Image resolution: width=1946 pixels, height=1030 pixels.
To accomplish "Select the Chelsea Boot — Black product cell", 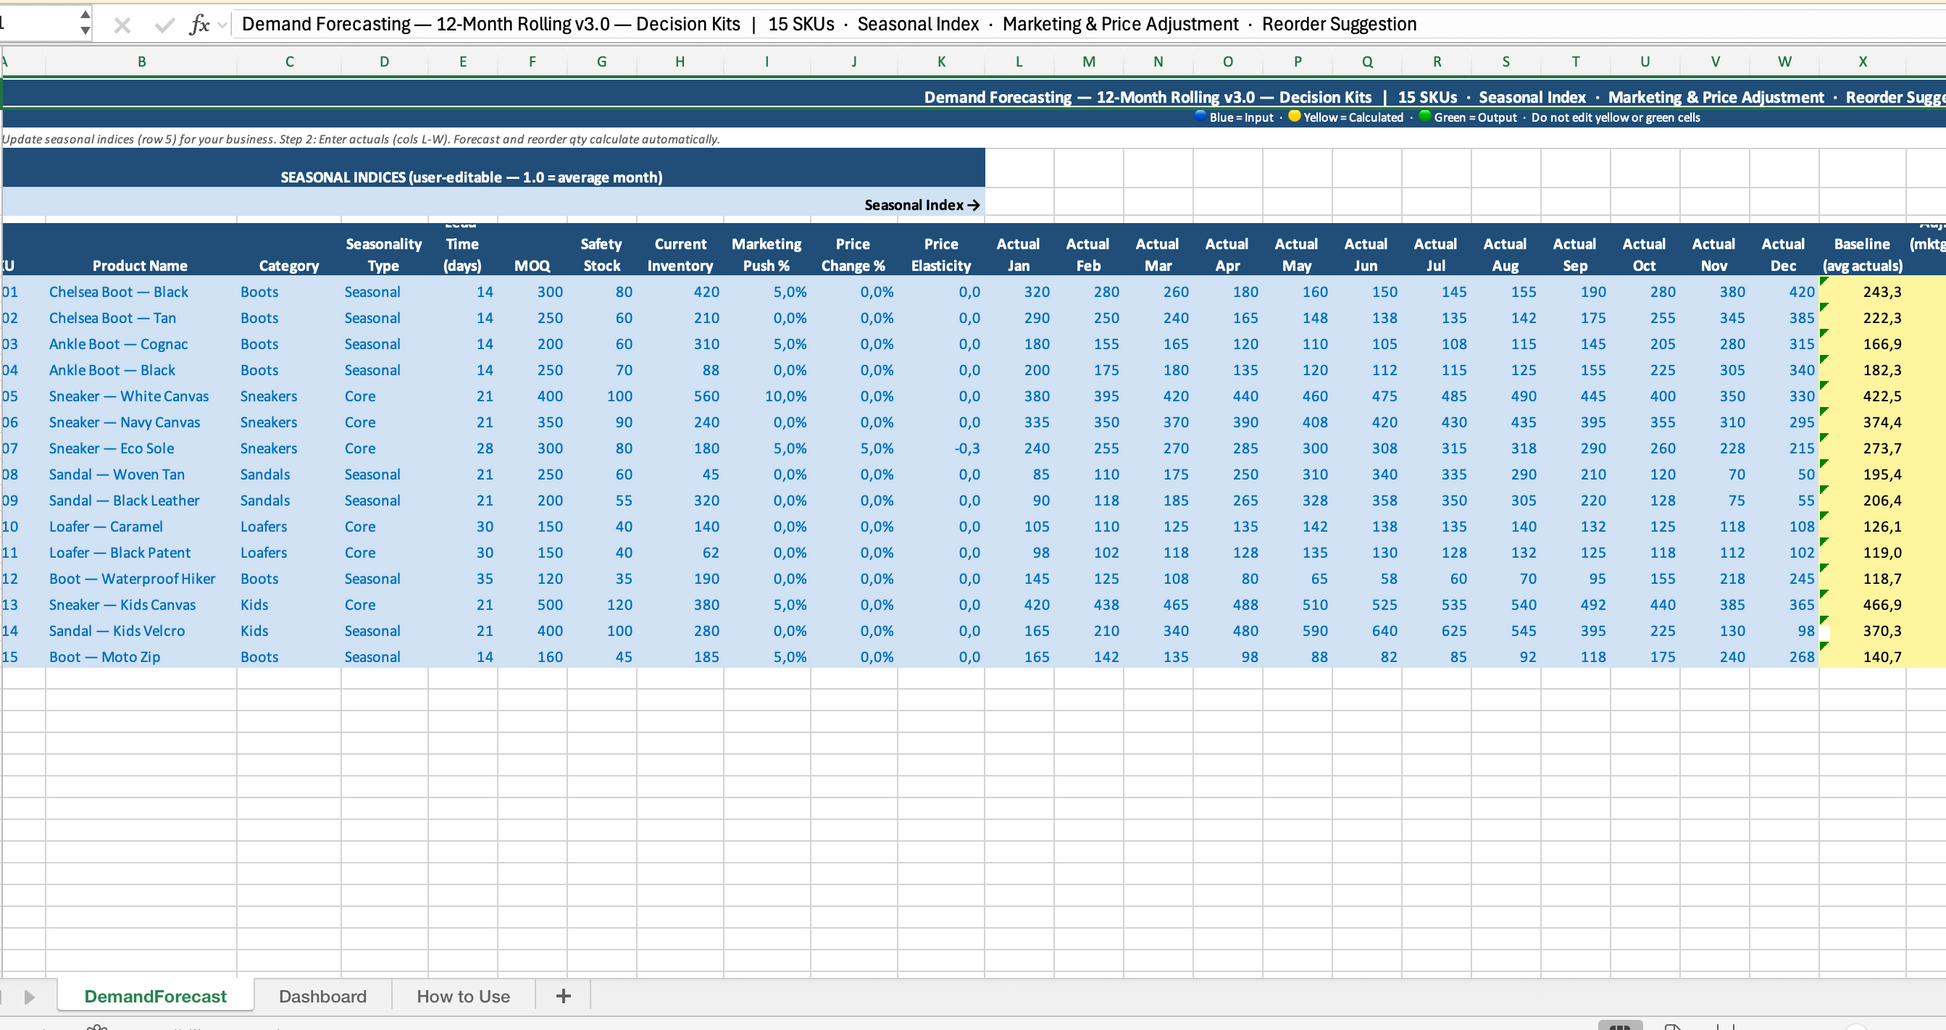I will pos(119,292).
